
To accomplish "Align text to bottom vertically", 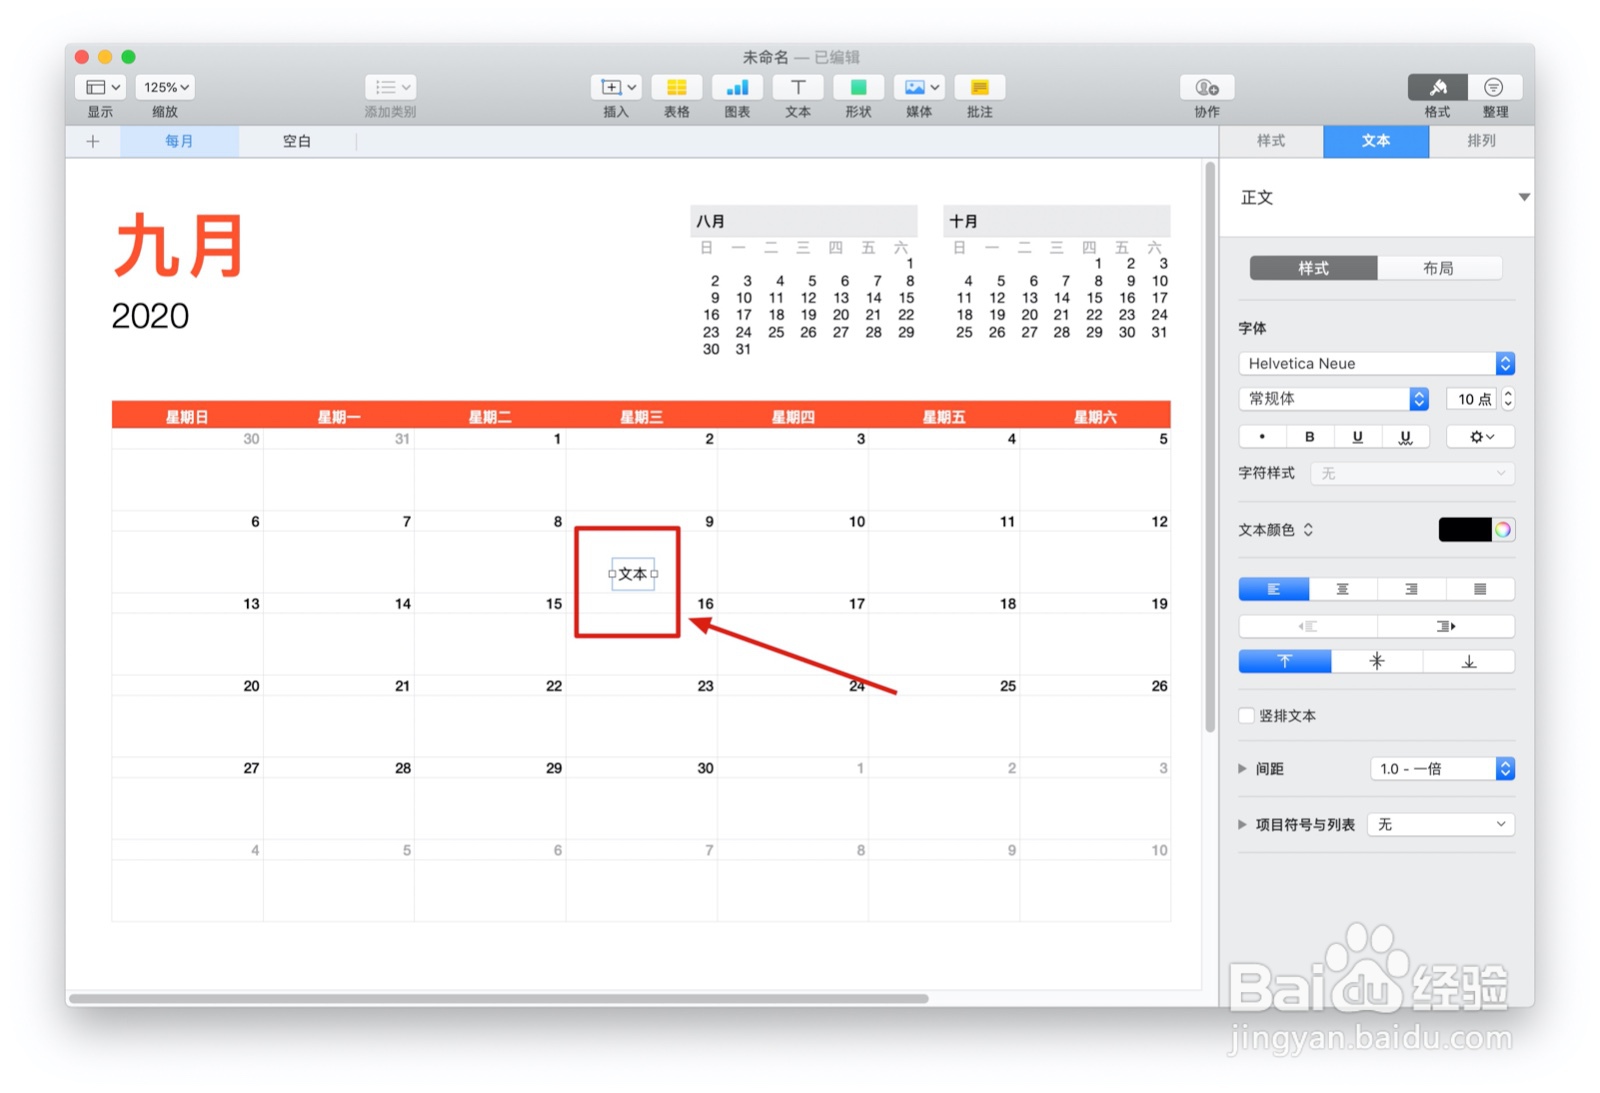I will click(1469, 661).
